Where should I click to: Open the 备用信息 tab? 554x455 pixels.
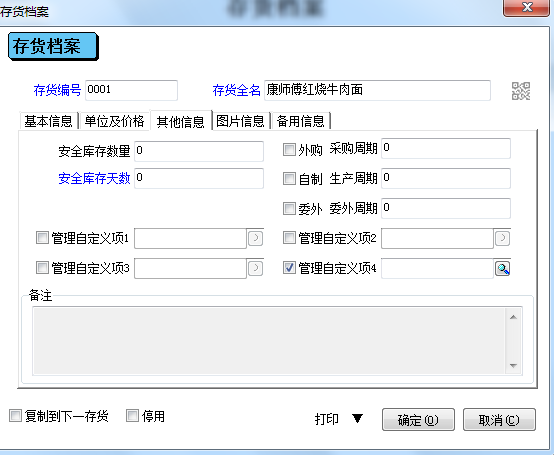(x=301, y=121)
